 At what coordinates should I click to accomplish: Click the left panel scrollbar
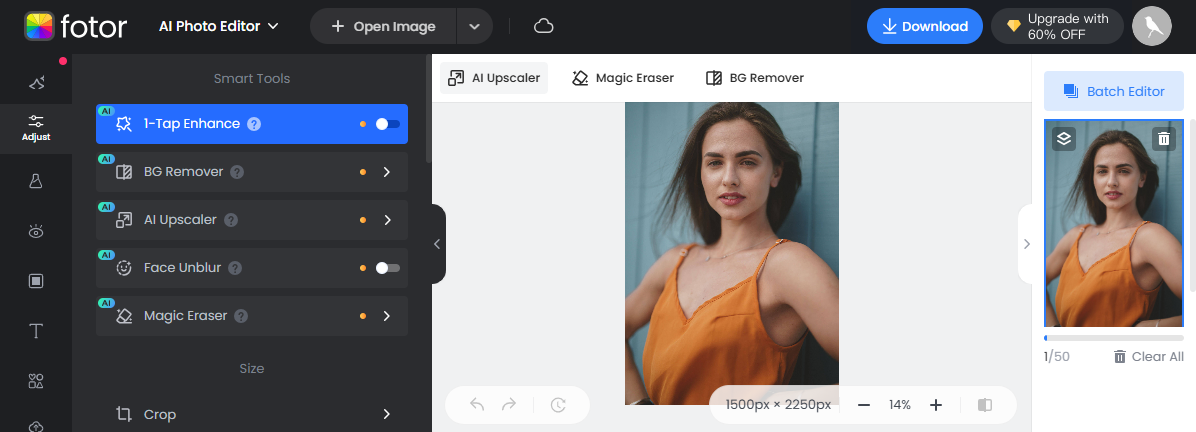point(429,108)
